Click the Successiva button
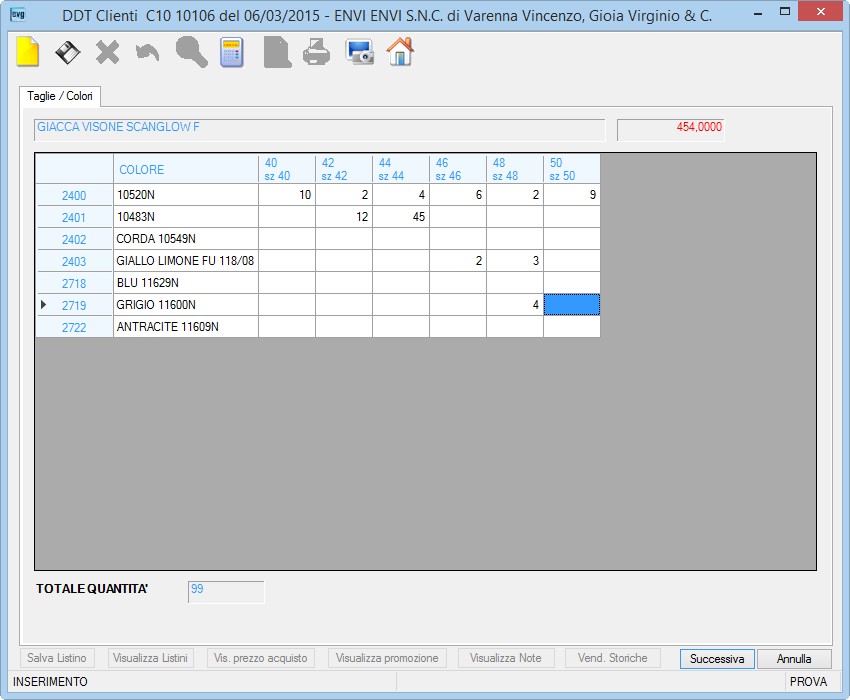 tap(717, 659)
